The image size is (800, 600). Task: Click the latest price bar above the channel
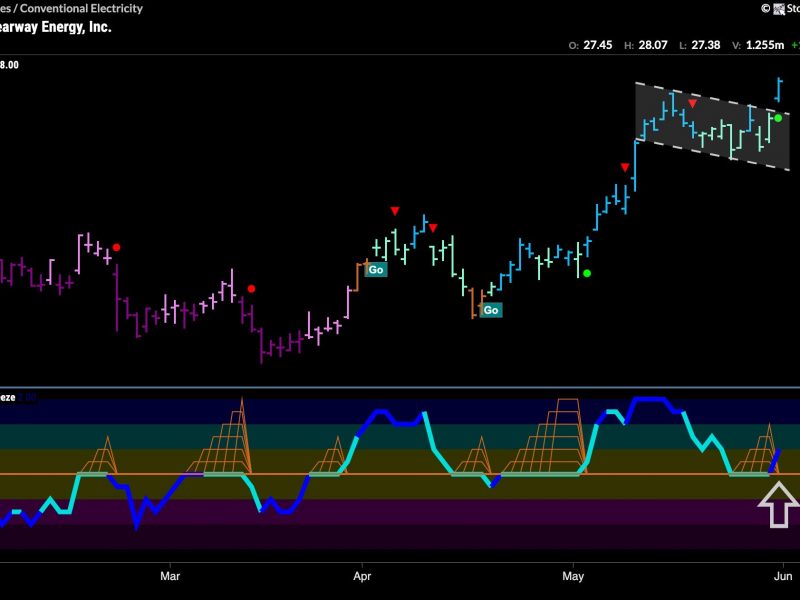[x=779, y=90]
